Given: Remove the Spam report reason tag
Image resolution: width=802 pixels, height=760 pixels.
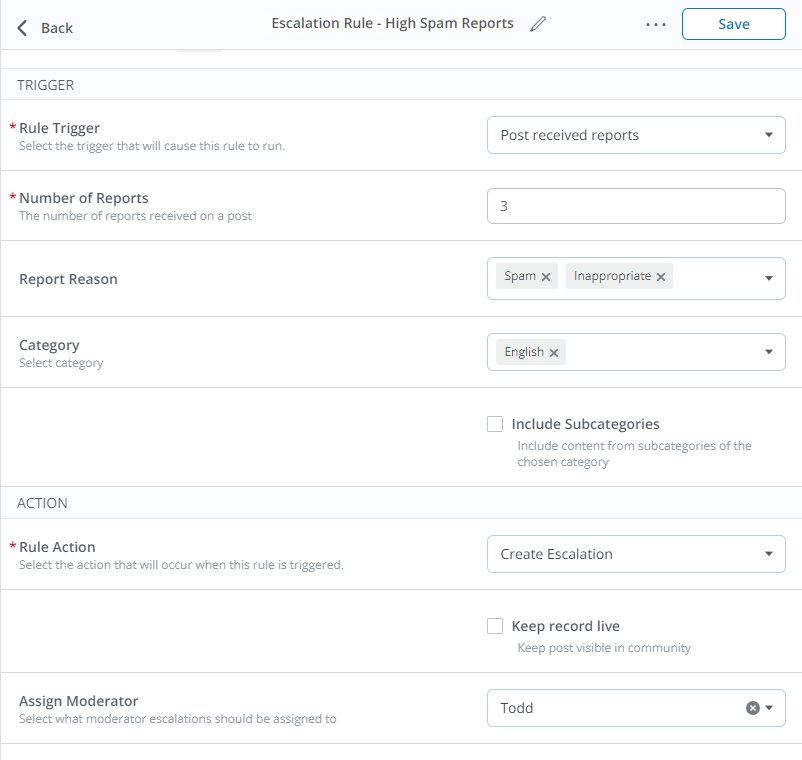Looking at the screenshot, I should pyautogui.click(x=545, y=276).
